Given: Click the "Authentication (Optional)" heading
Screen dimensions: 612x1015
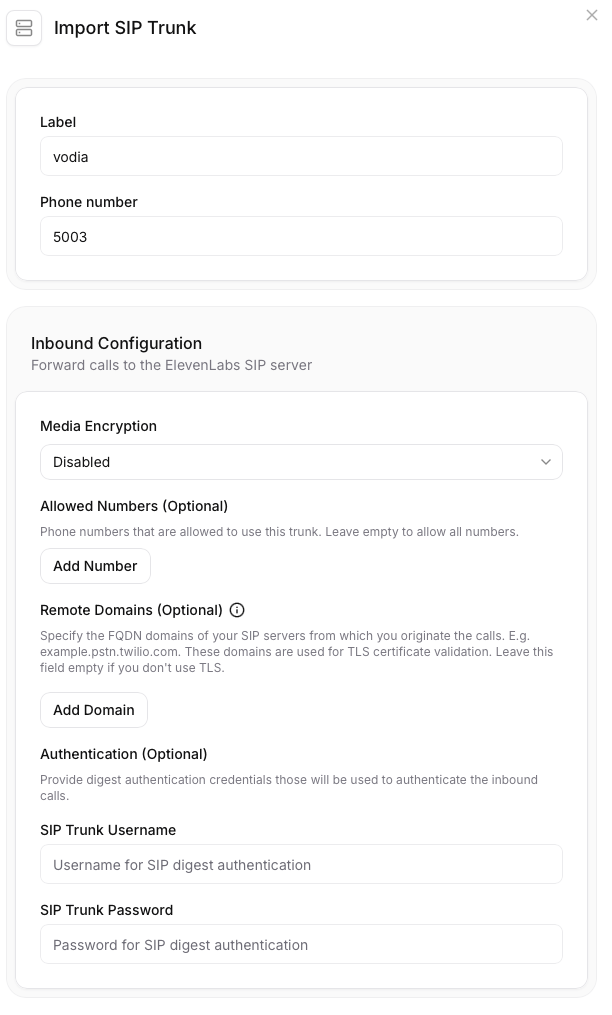Looking at the screenshot, I should 123,754.
